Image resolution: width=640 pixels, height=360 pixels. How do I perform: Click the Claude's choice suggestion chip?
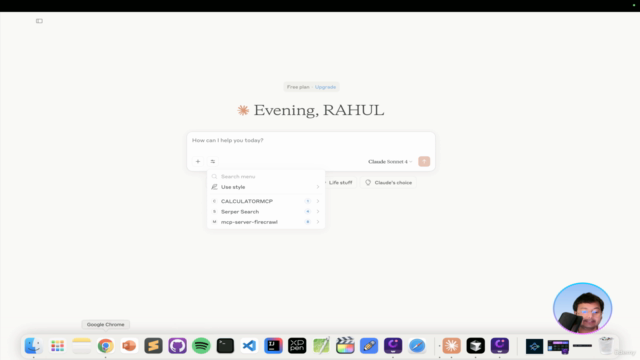coord(389,182)
